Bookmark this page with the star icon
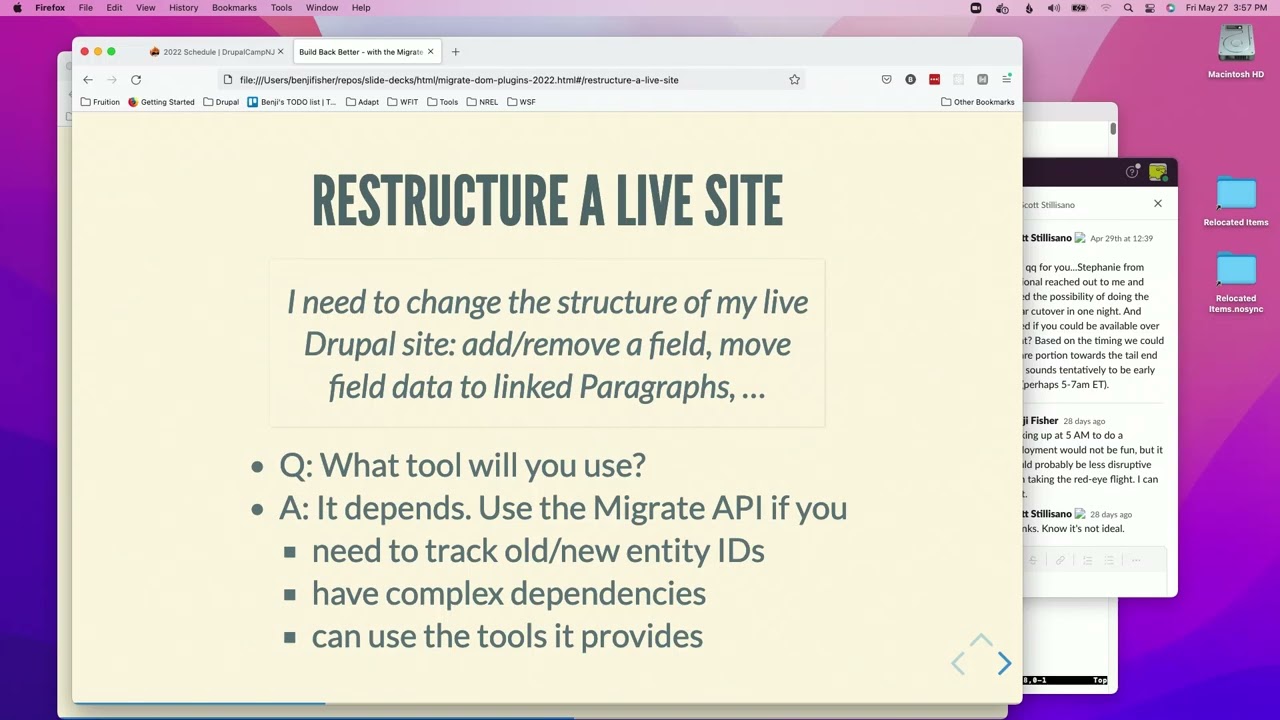This screenshot has height=720, width=1280. tap(794, 80)
